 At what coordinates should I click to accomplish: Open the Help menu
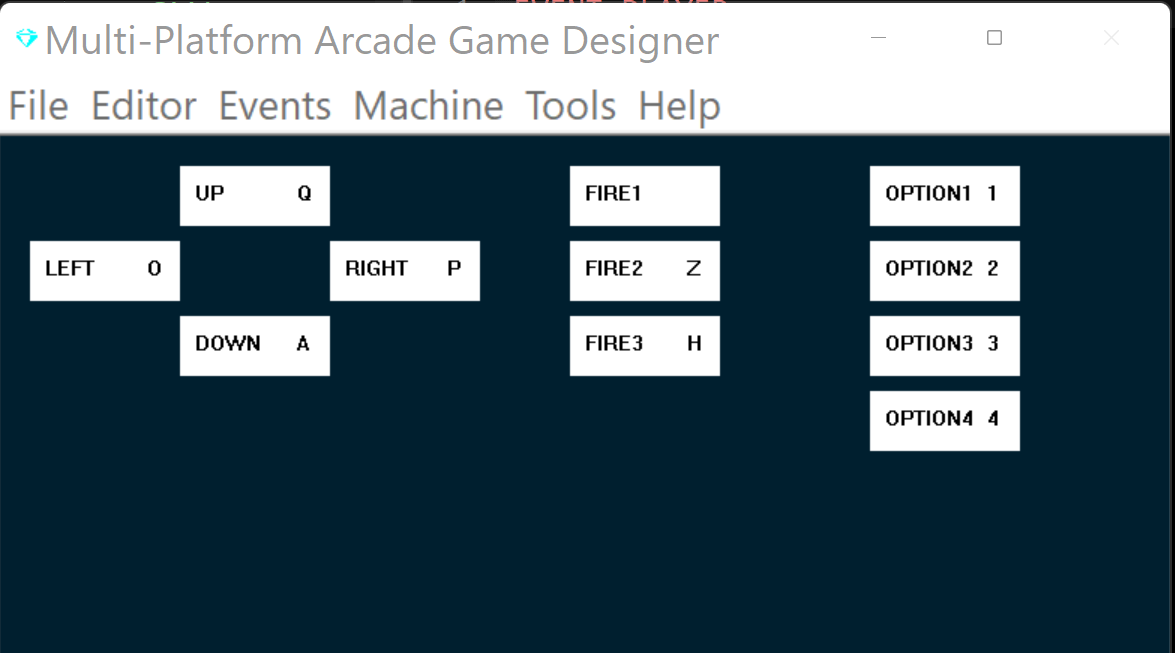pos(679,106)
